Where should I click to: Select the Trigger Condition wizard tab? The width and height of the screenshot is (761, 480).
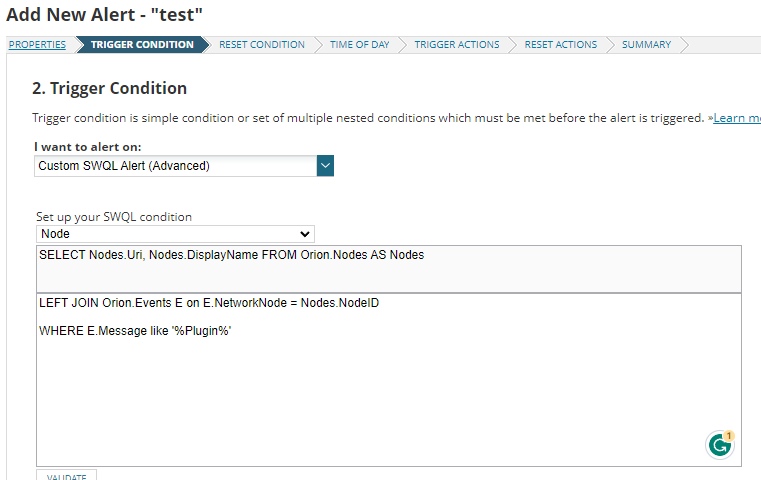pos(142,45)
